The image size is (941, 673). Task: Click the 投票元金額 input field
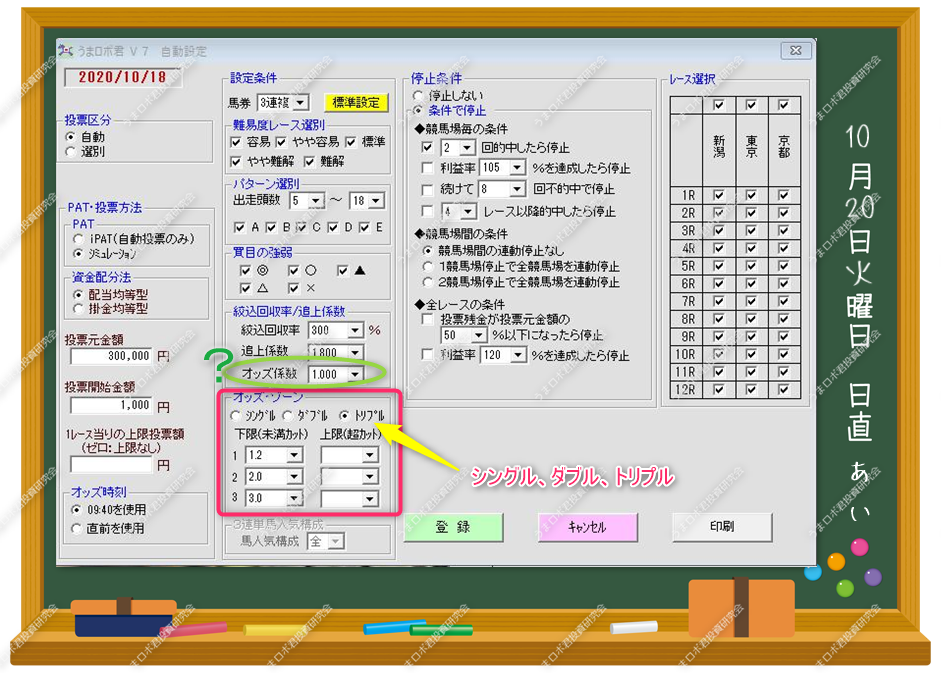[112, 356]
